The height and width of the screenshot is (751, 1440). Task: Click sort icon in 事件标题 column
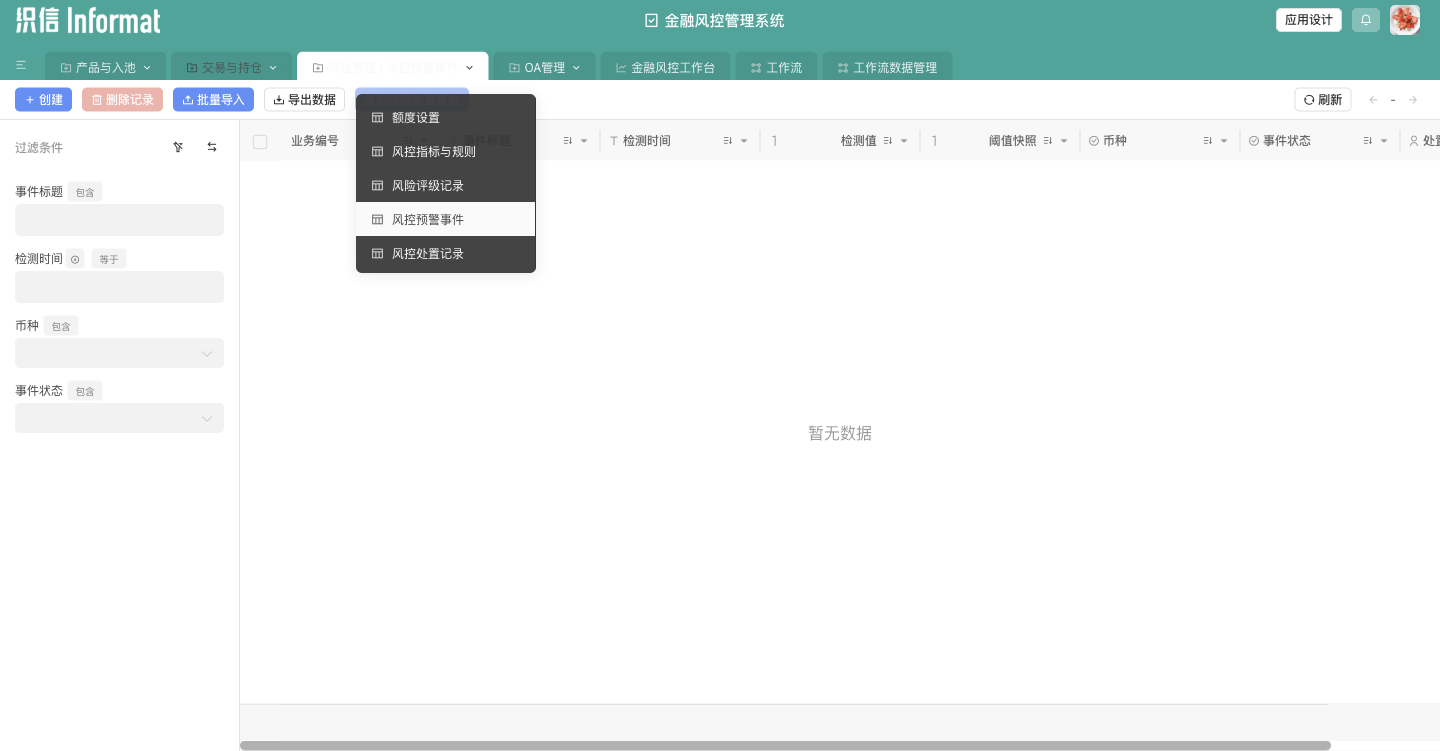coord(568,141)
